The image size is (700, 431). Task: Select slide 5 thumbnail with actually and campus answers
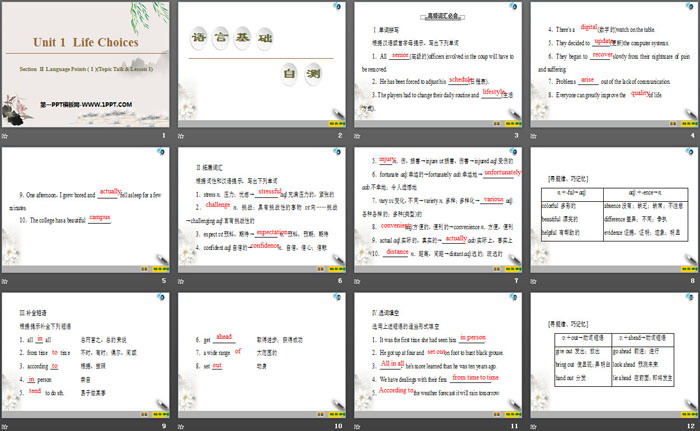(85, 210)
